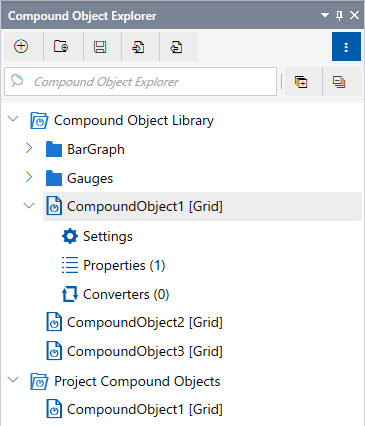
Task: Collapse the Project Compound Objects node
Action: tap(13, 379)
